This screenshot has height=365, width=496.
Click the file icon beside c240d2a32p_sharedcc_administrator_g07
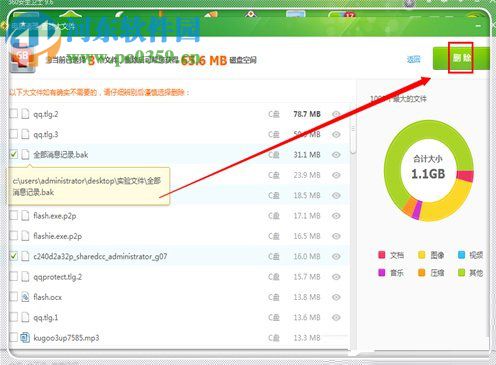click(x=25, y=256)
